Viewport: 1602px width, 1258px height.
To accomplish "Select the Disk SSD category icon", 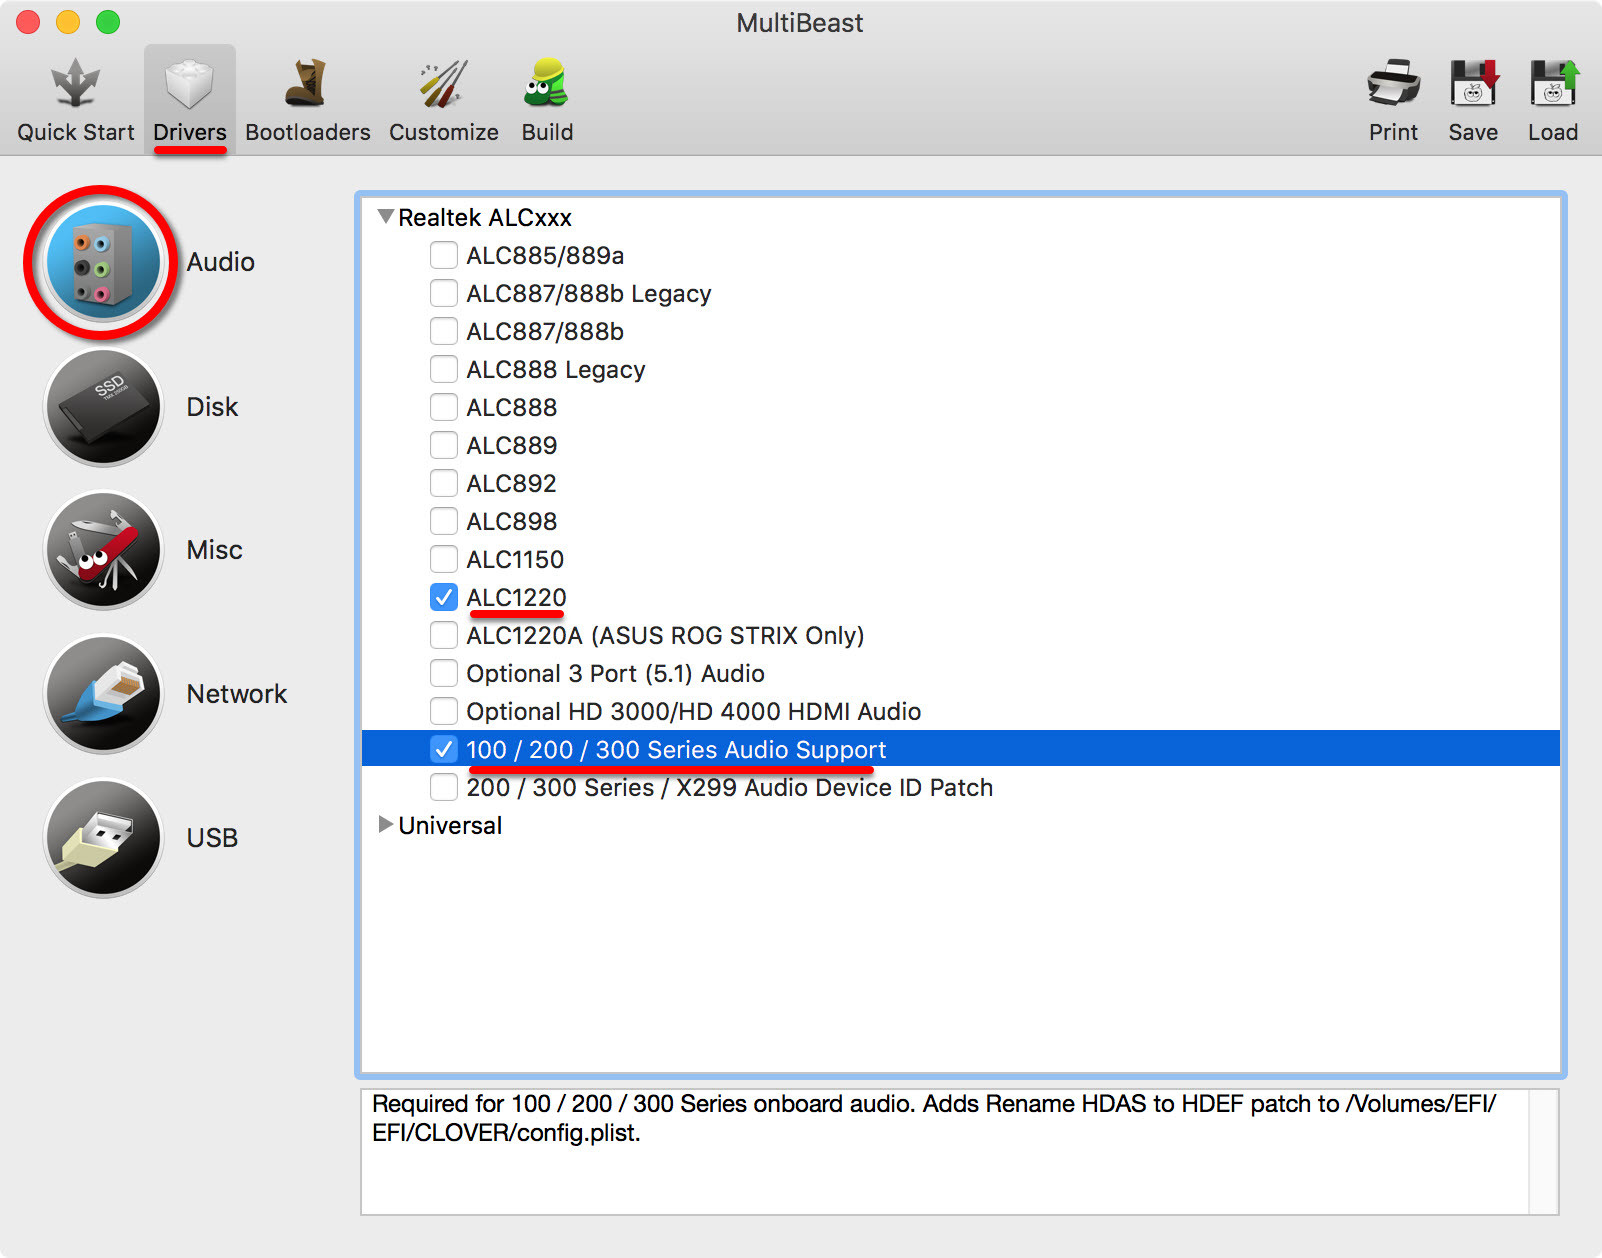I will [102, 407].
